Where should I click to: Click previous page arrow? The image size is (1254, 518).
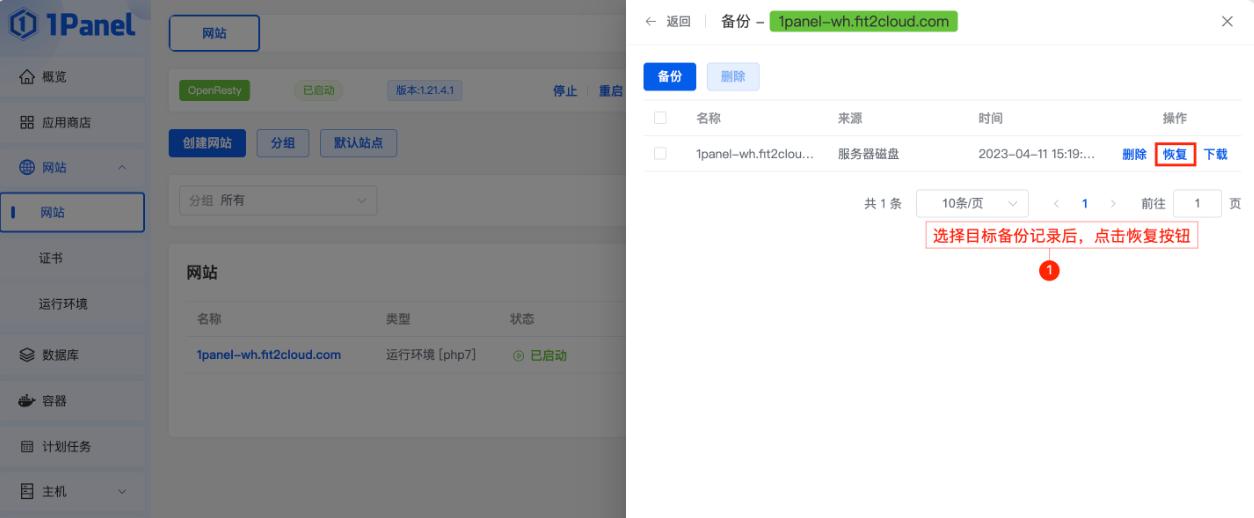1056,204
